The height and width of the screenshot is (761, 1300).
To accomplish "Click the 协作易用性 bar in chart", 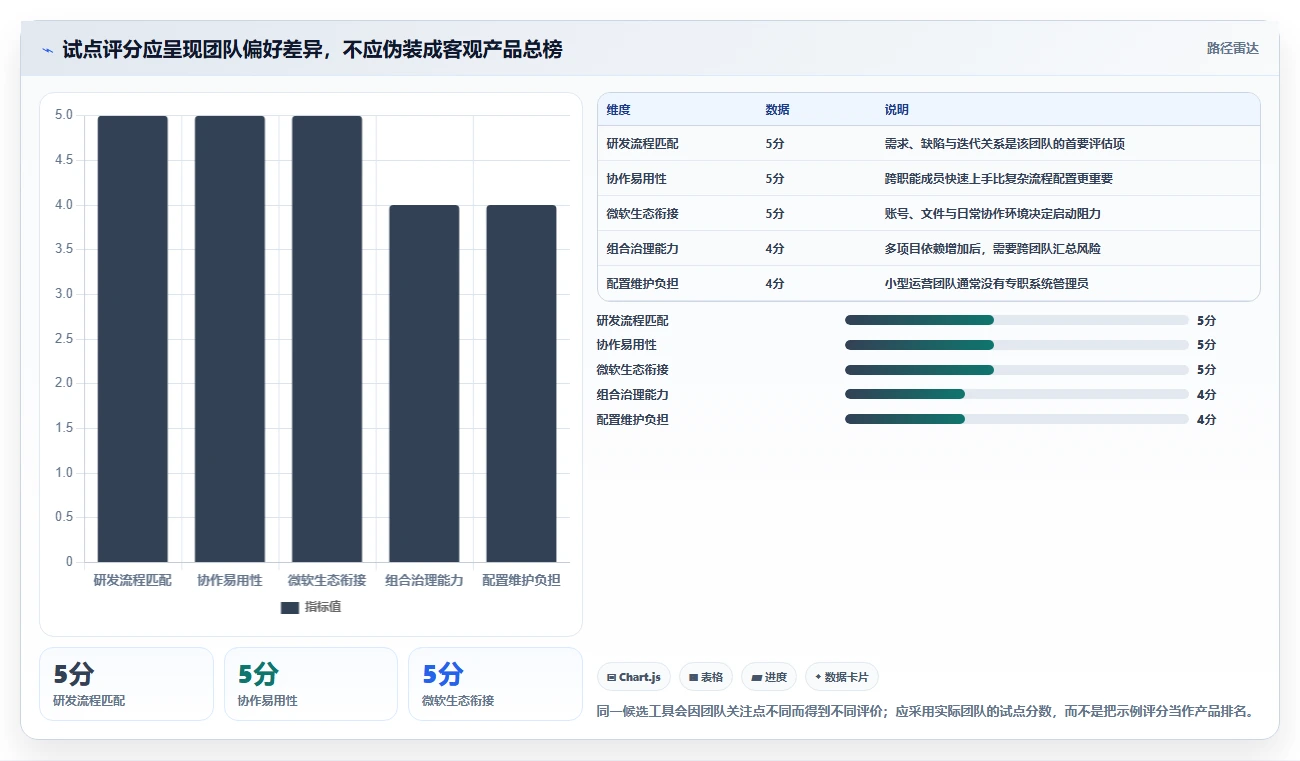I will pyautogui.click(x=230, y=339).
